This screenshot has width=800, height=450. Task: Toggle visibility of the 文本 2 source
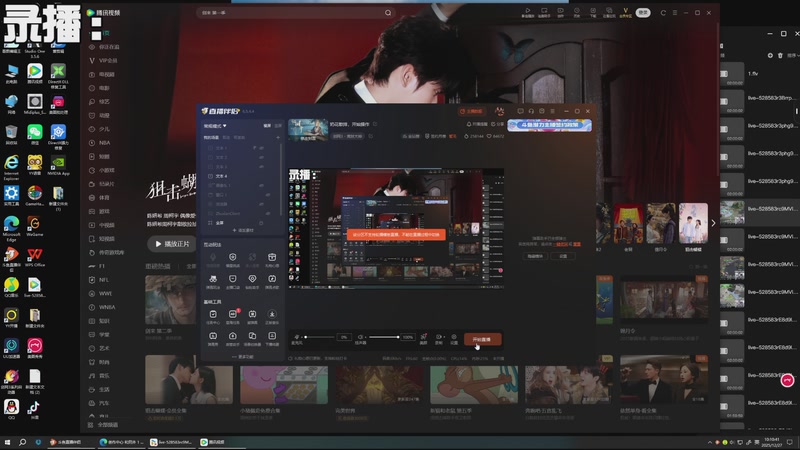coord(262,157)
